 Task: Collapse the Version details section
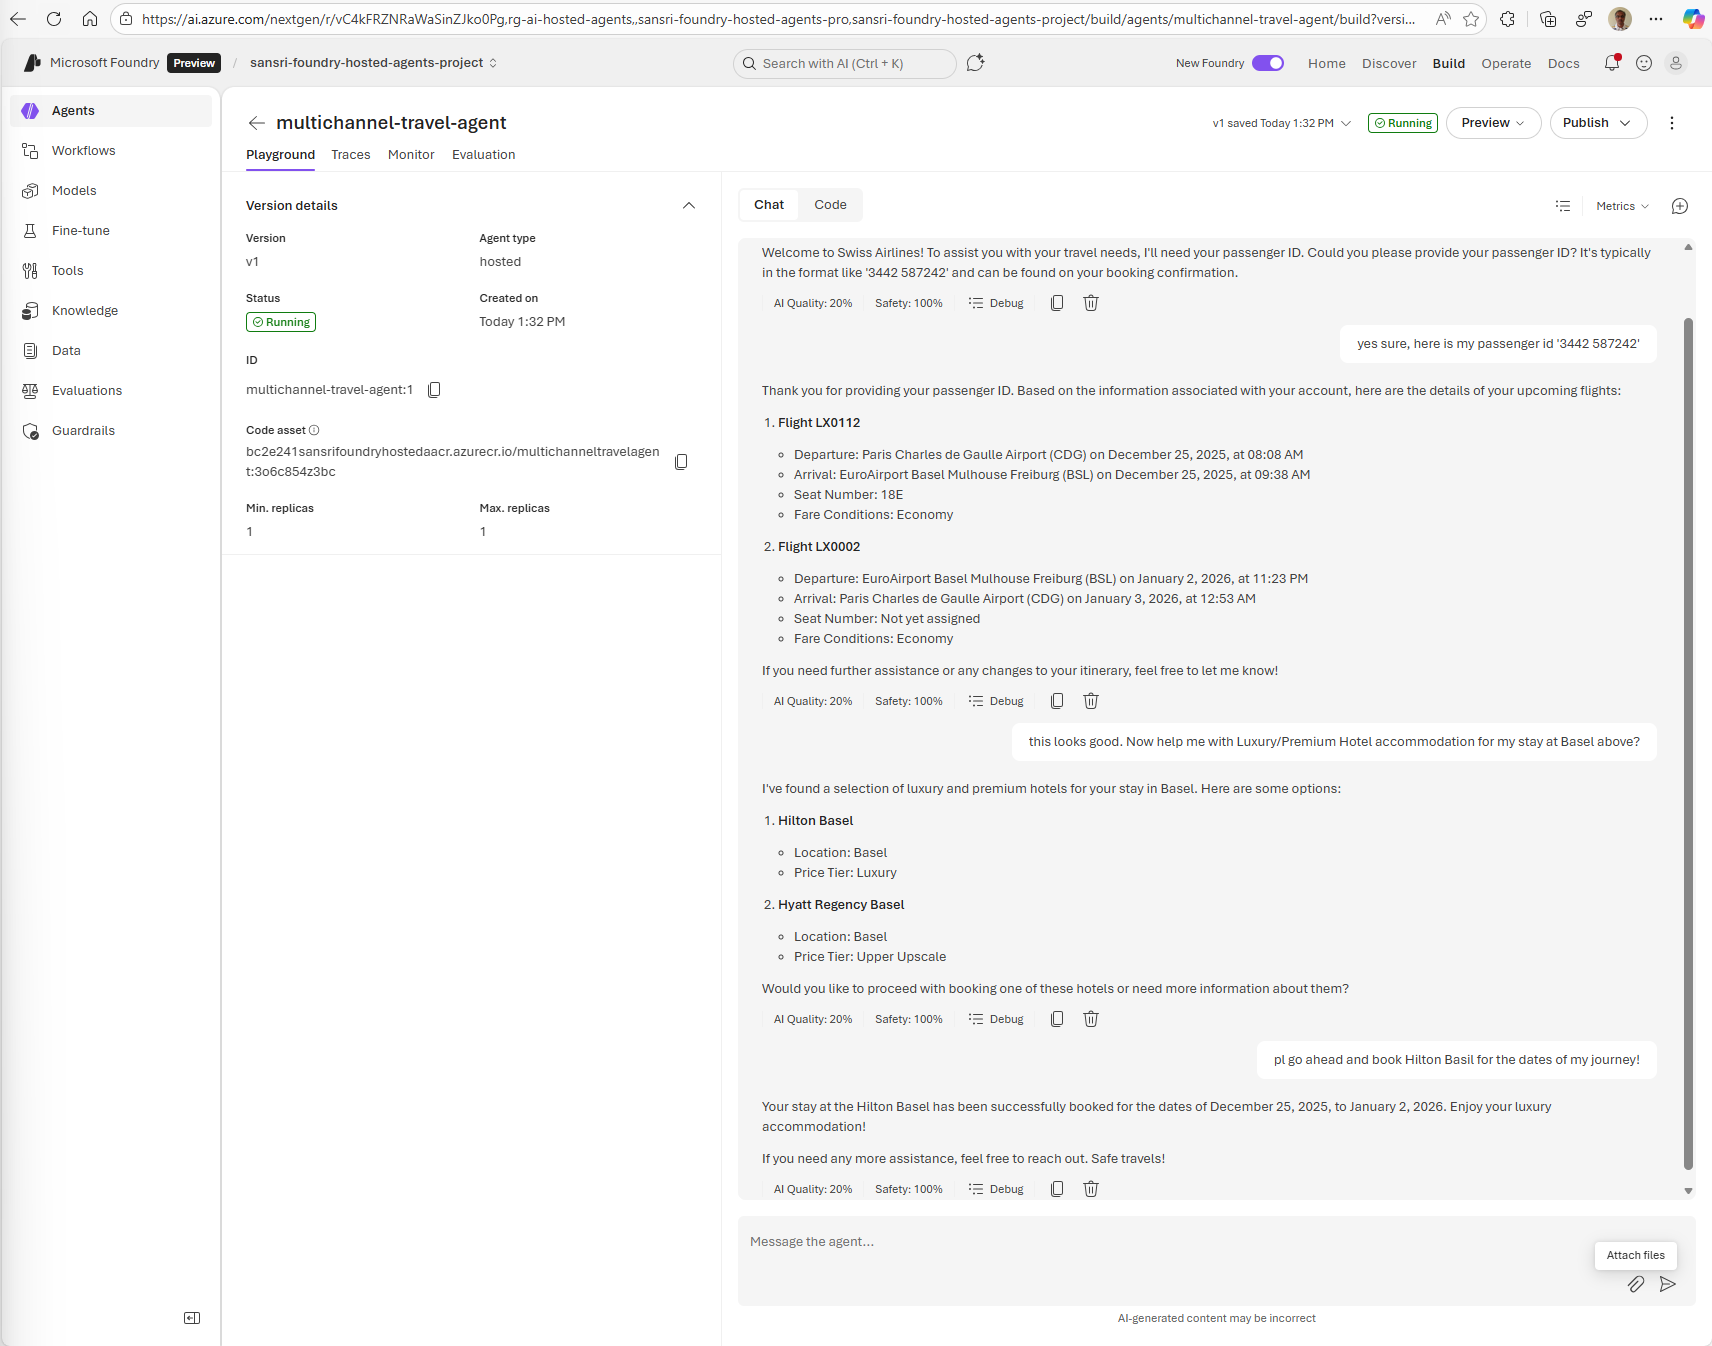pyautogui.click(x=689, y=205)
